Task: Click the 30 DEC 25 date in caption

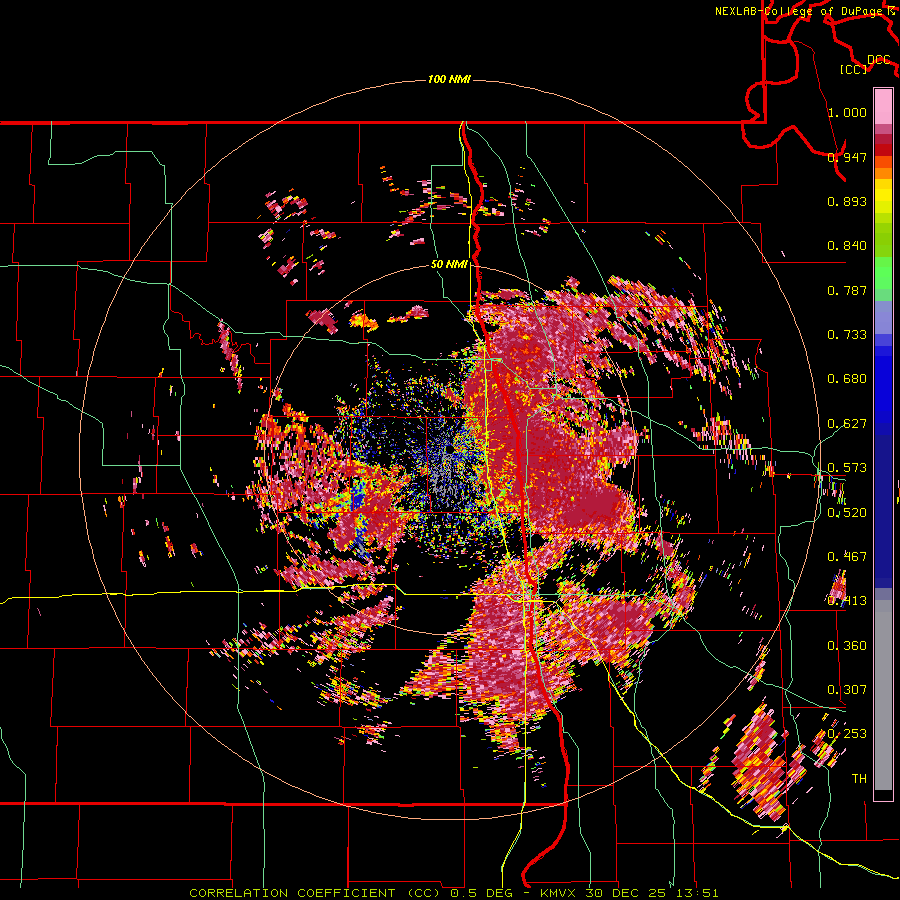Action: [624, 893]
